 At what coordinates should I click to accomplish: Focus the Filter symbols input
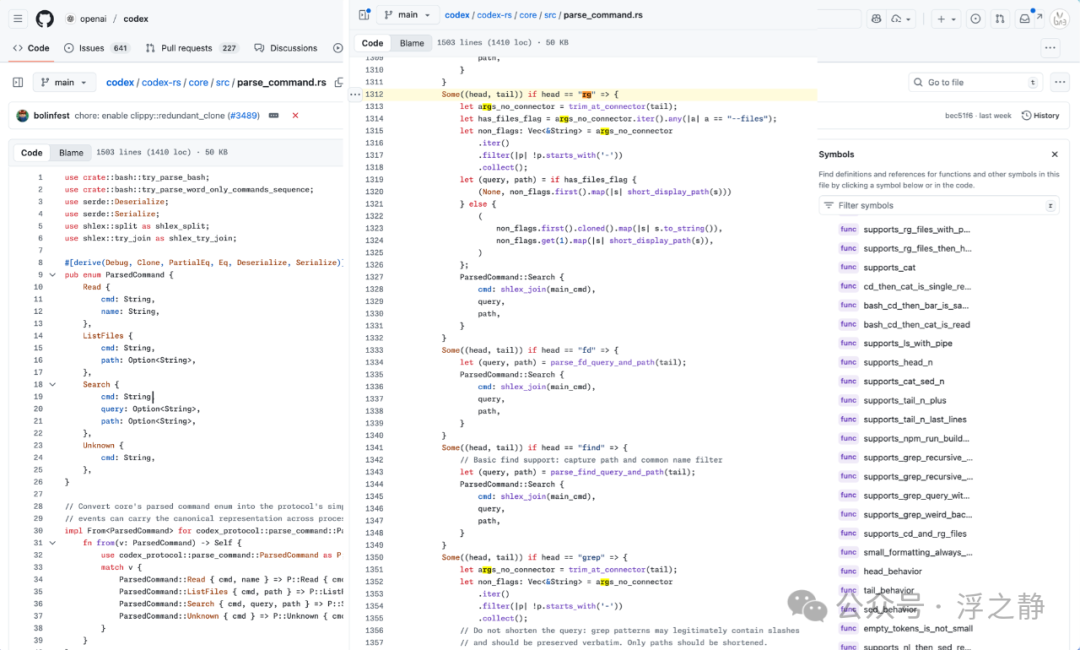point(938,205)
